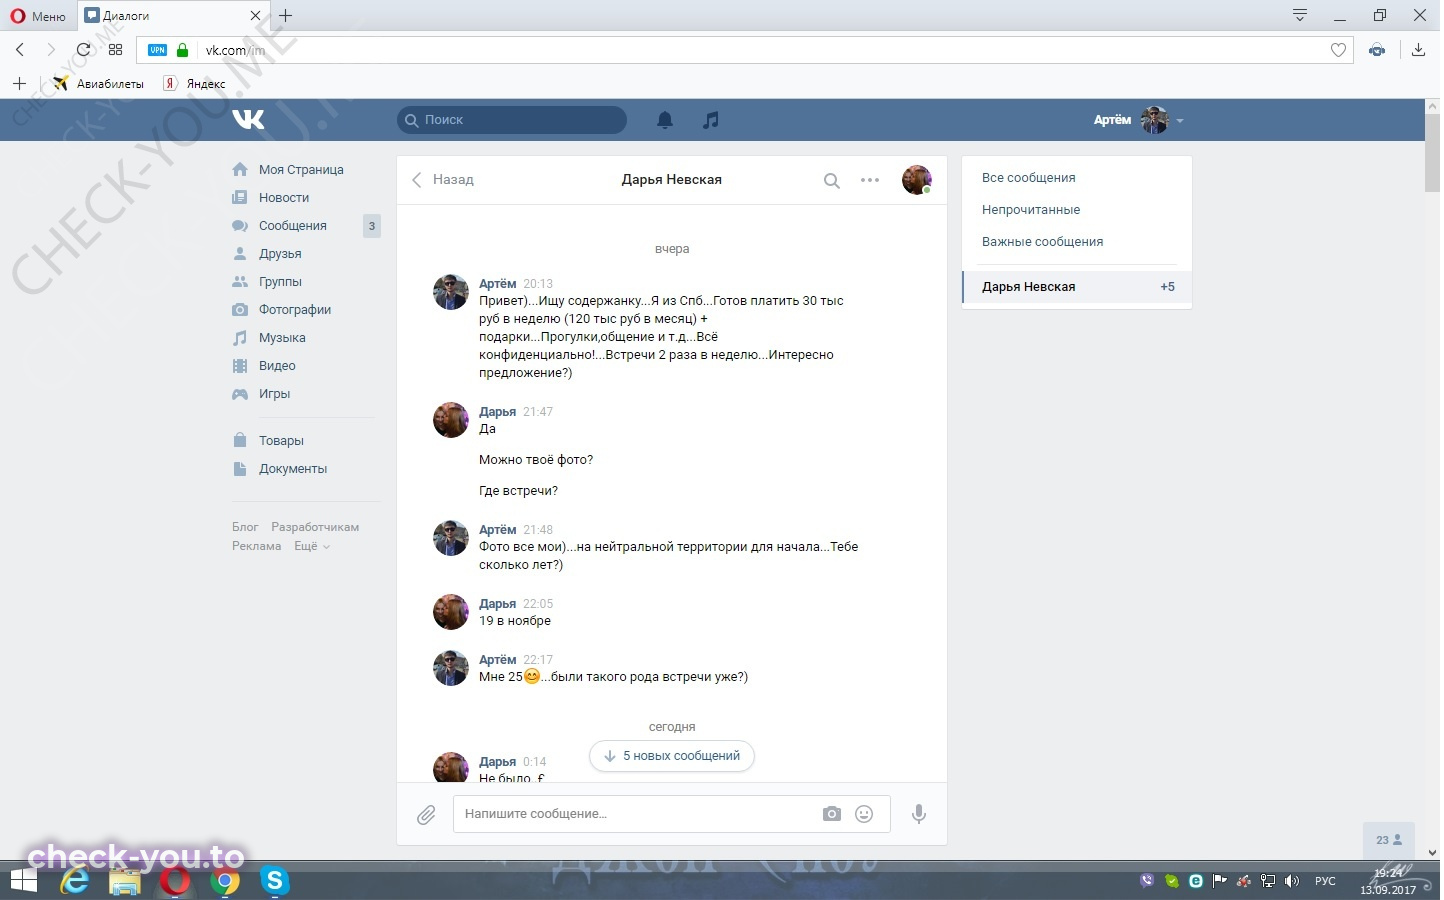Go to Моя Страница
1444x900 pixels.
click(301, 170)
